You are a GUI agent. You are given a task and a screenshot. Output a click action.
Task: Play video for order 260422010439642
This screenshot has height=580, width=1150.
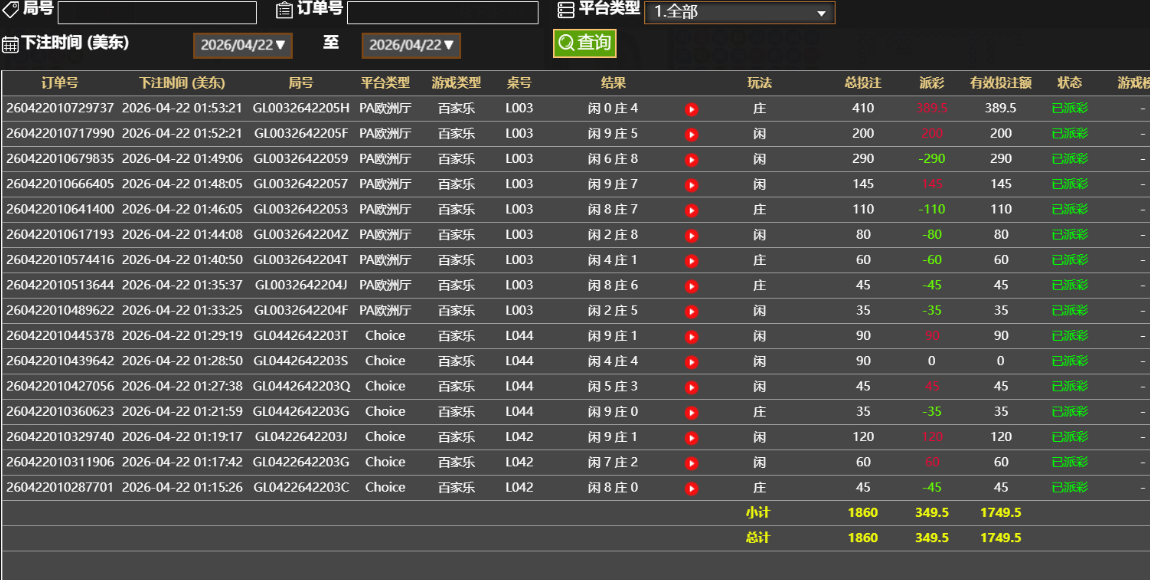pos(691,362)
